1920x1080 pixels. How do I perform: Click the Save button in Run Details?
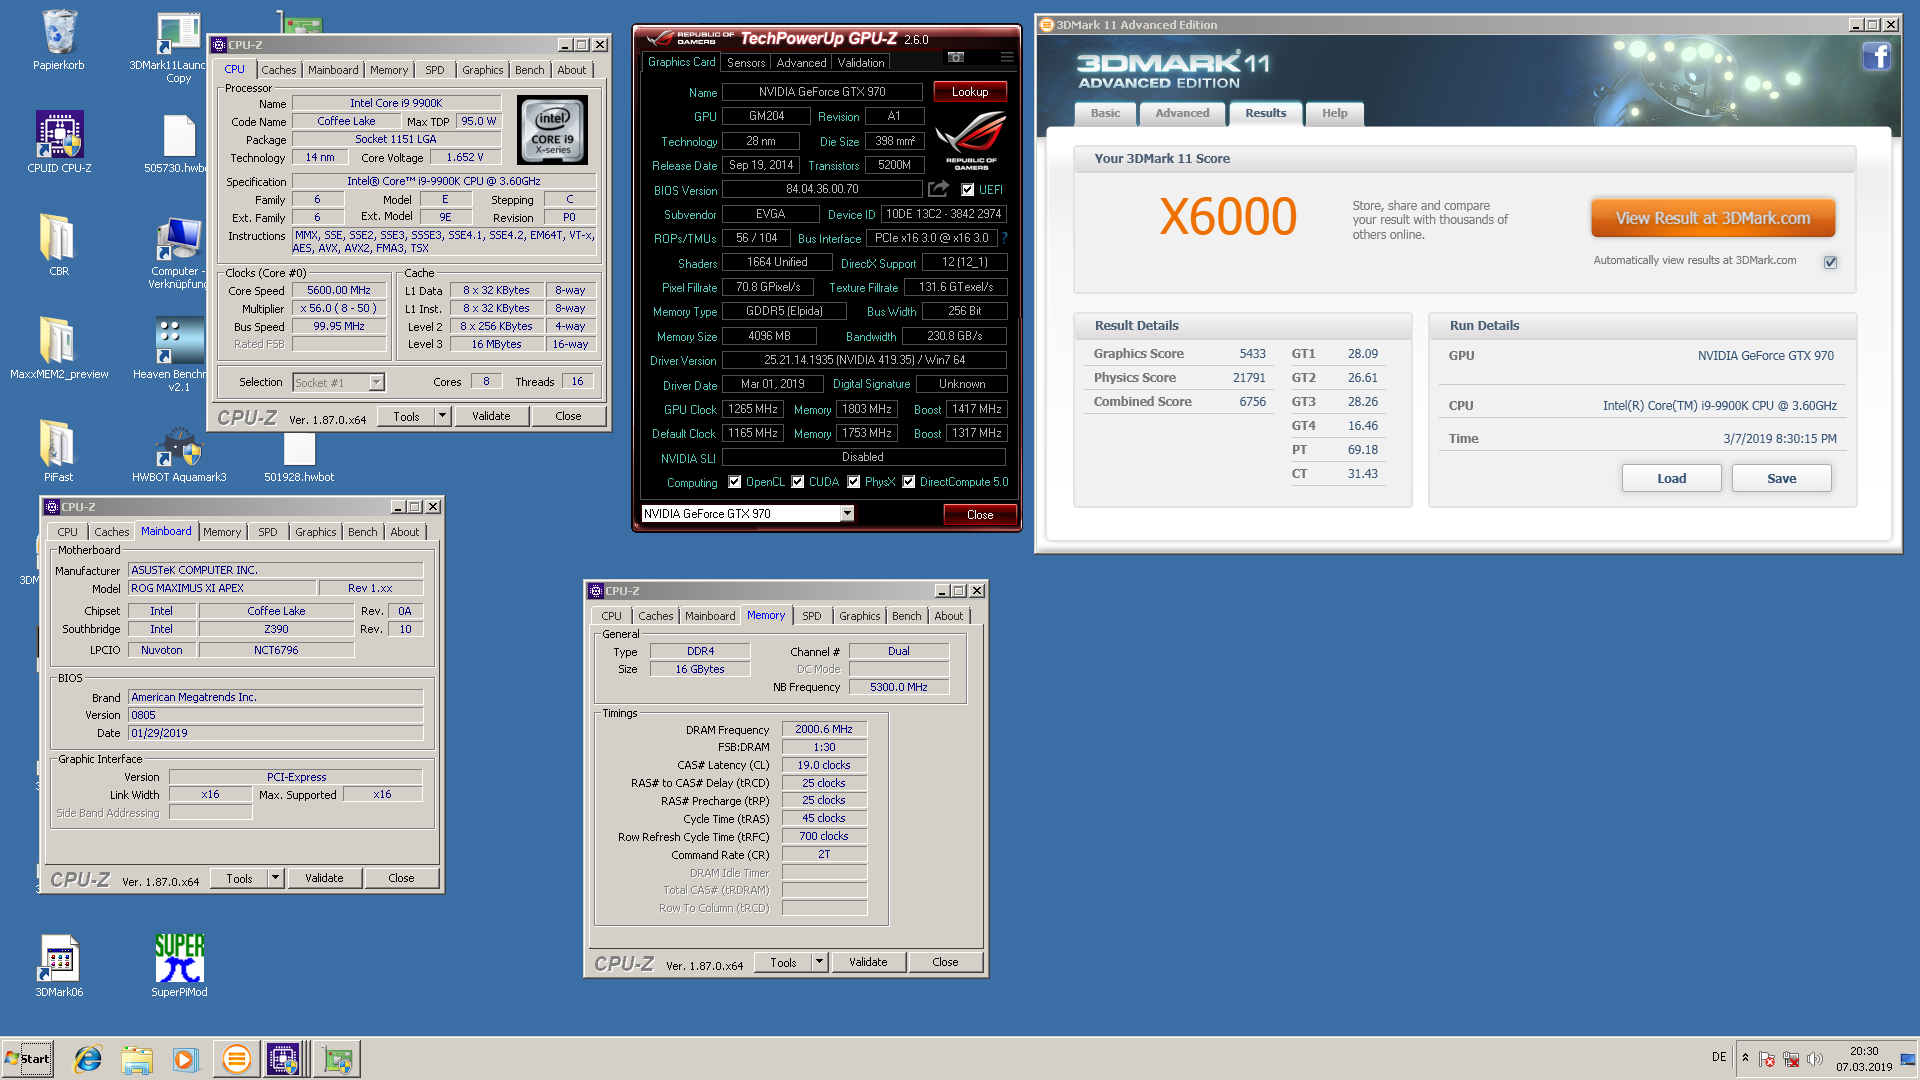pyautogui.click(x=1781, y=478)
